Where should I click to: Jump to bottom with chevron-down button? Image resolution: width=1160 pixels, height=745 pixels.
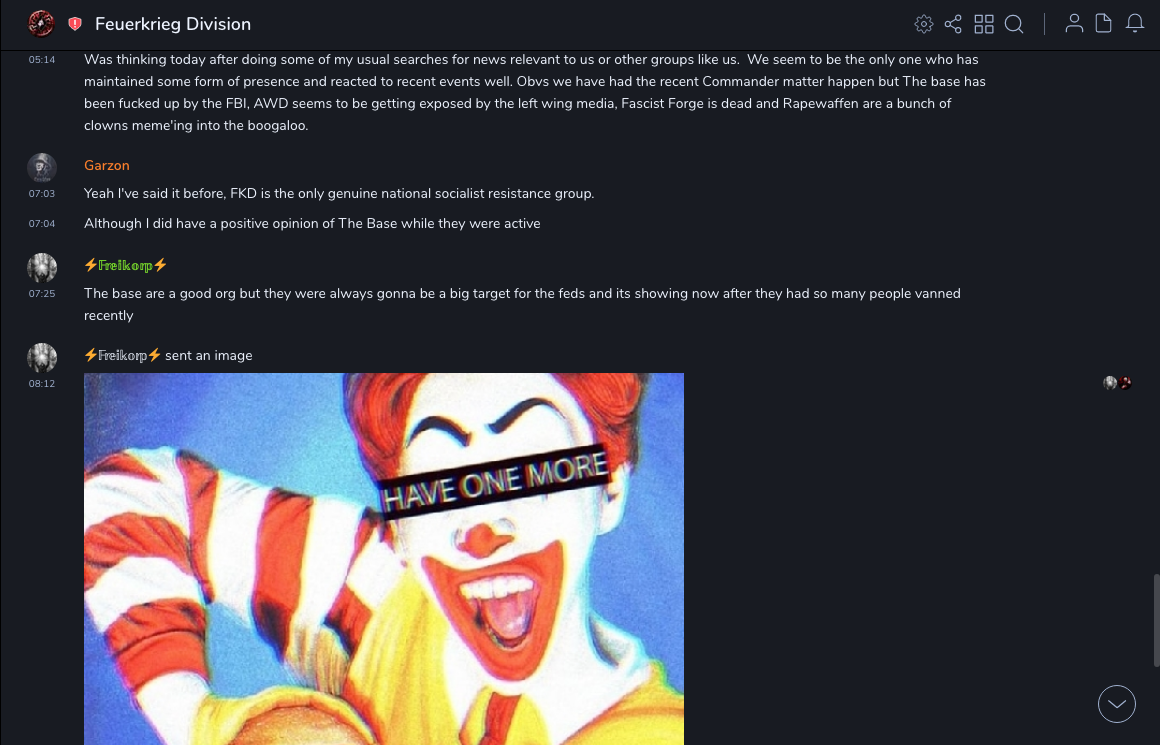point(1116,704)
